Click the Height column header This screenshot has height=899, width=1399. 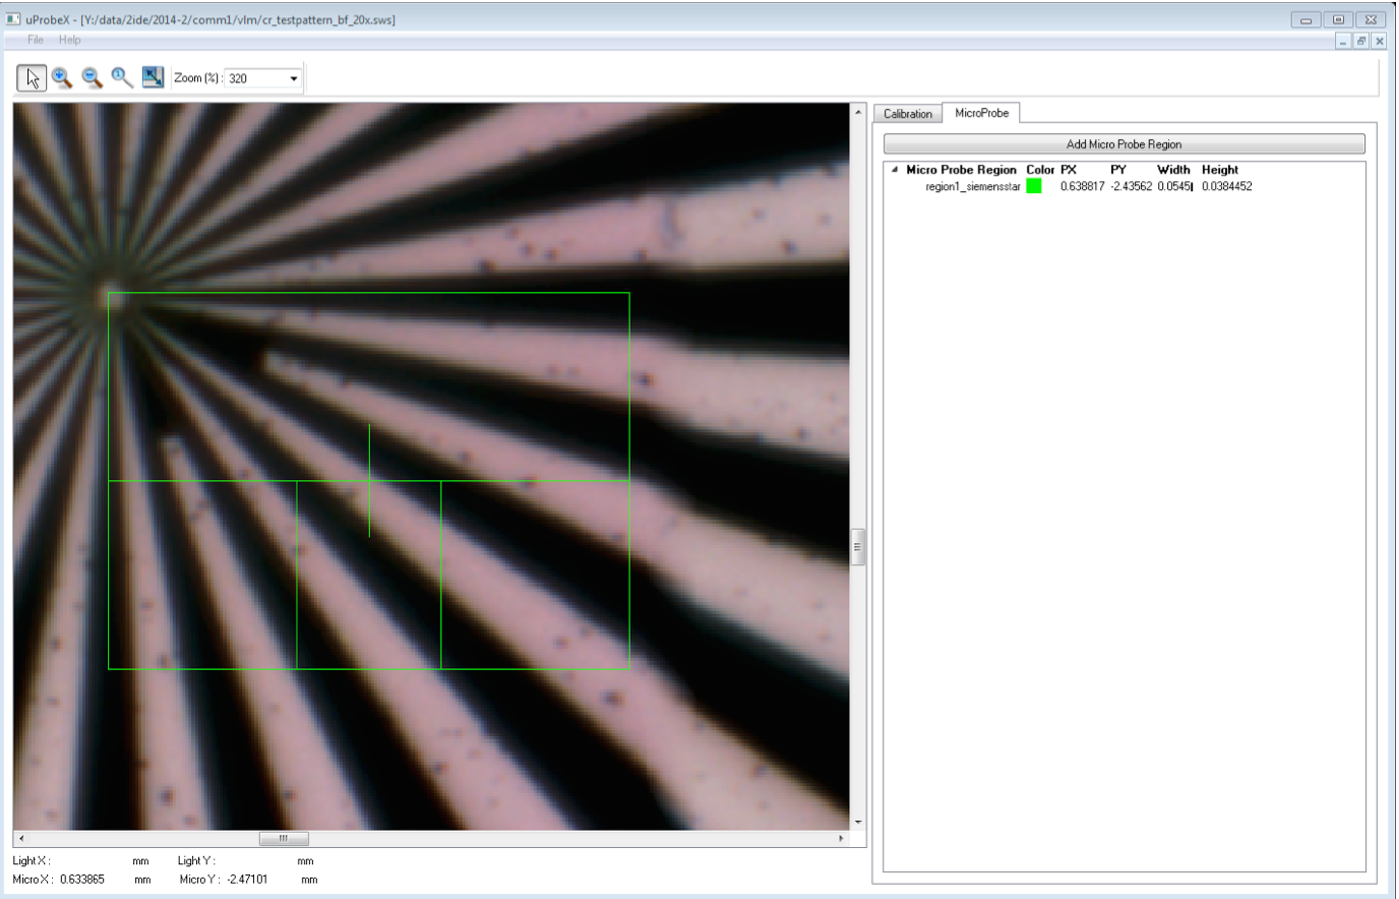1220,170
